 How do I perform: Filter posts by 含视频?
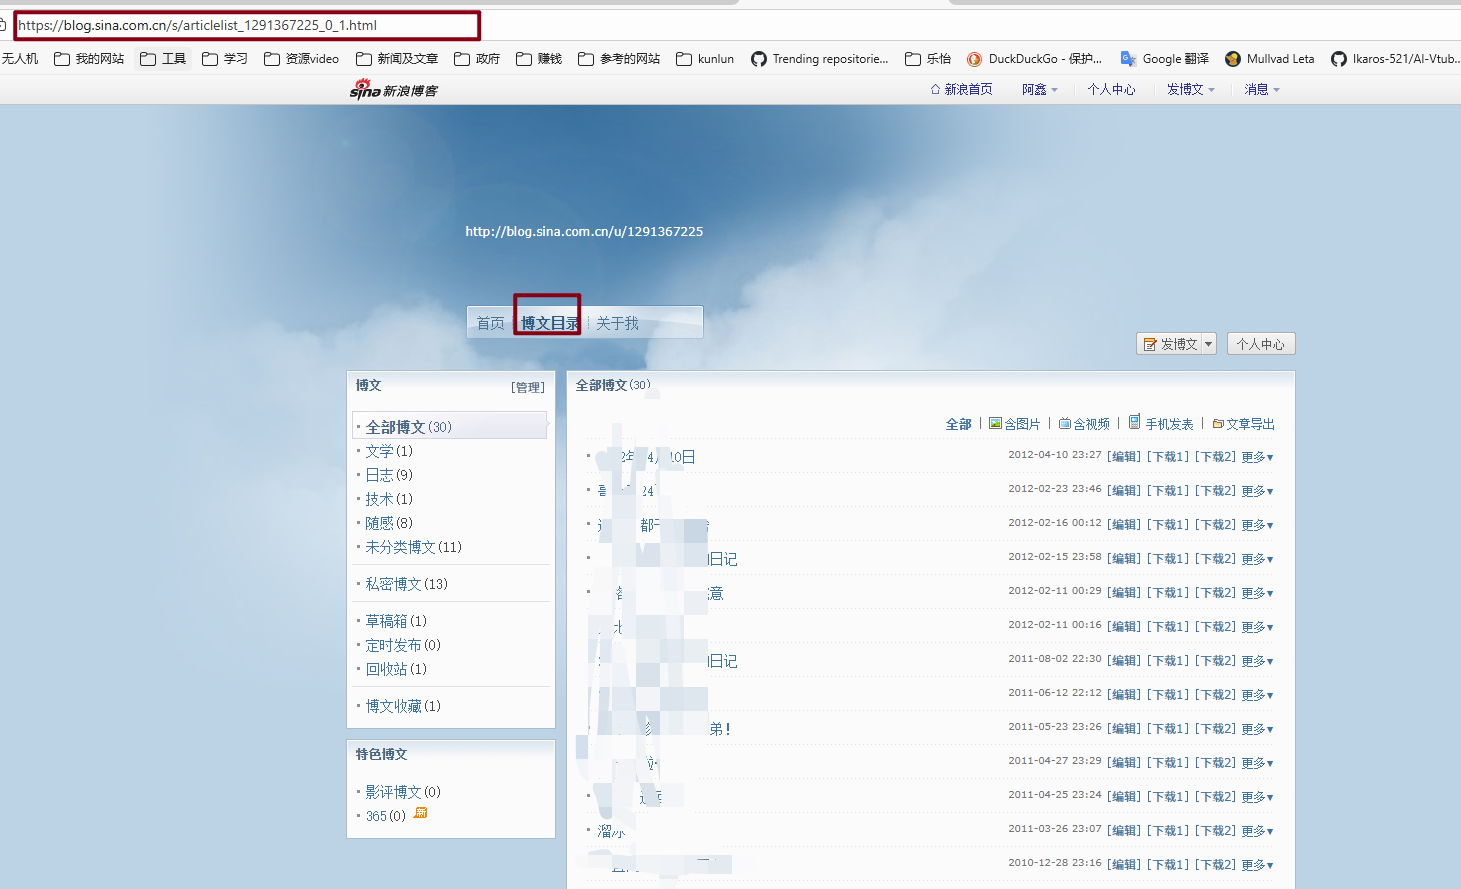(x=1084, y=424)
